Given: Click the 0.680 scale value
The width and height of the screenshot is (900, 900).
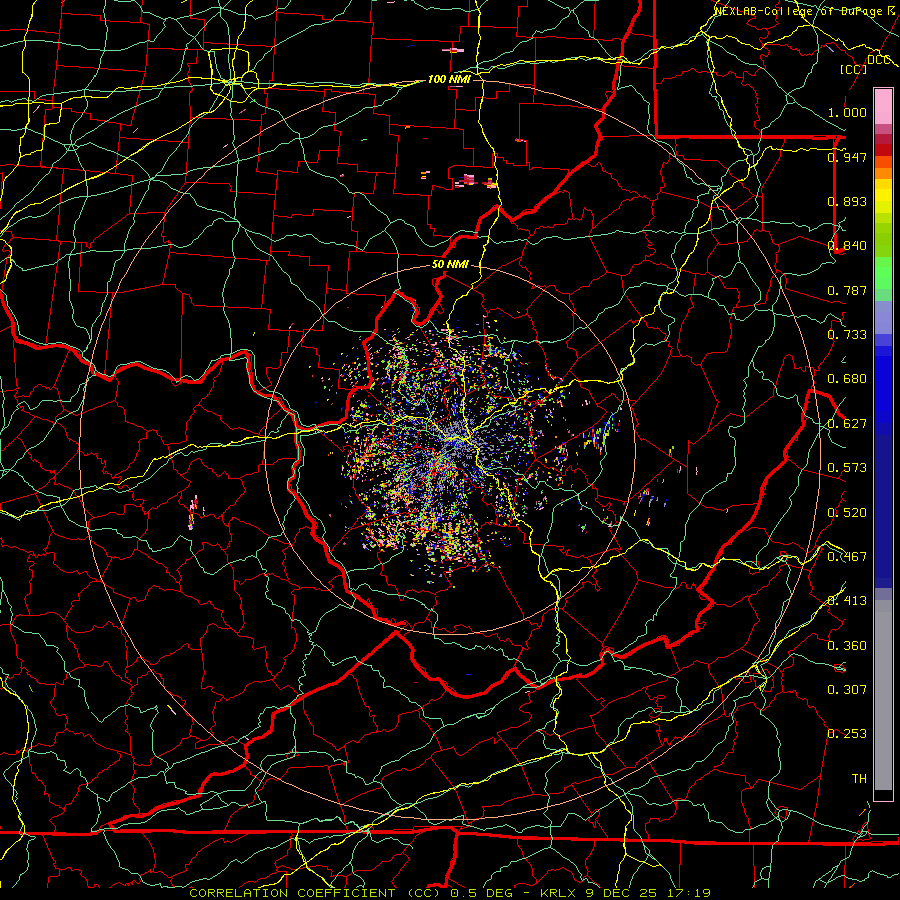Looking at the screenshot, I should pyautogui.click(x=847, y=379).
